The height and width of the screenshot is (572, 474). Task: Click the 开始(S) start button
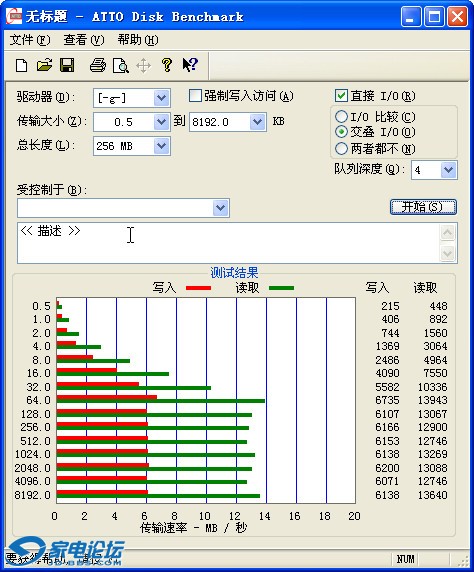[x=423, y=207]
